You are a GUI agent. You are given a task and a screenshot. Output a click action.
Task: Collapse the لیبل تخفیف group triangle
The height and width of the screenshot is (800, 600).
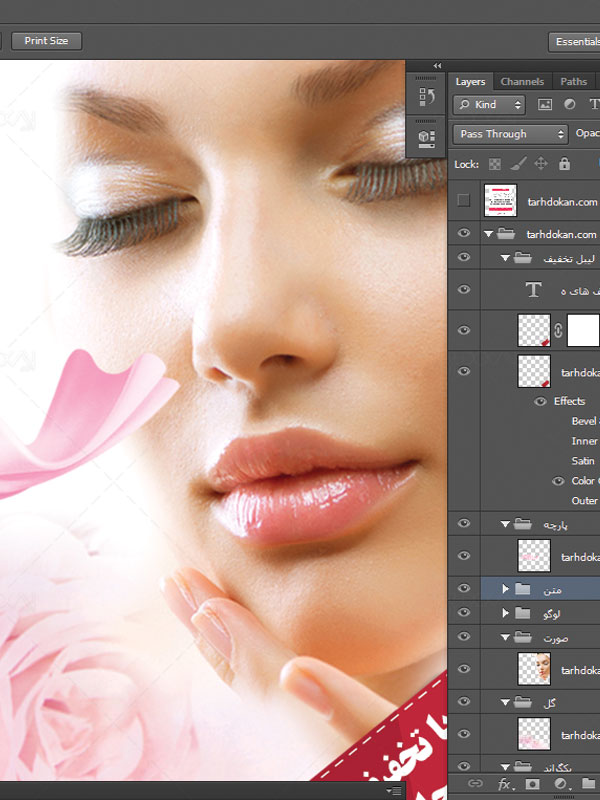point(505,258)
